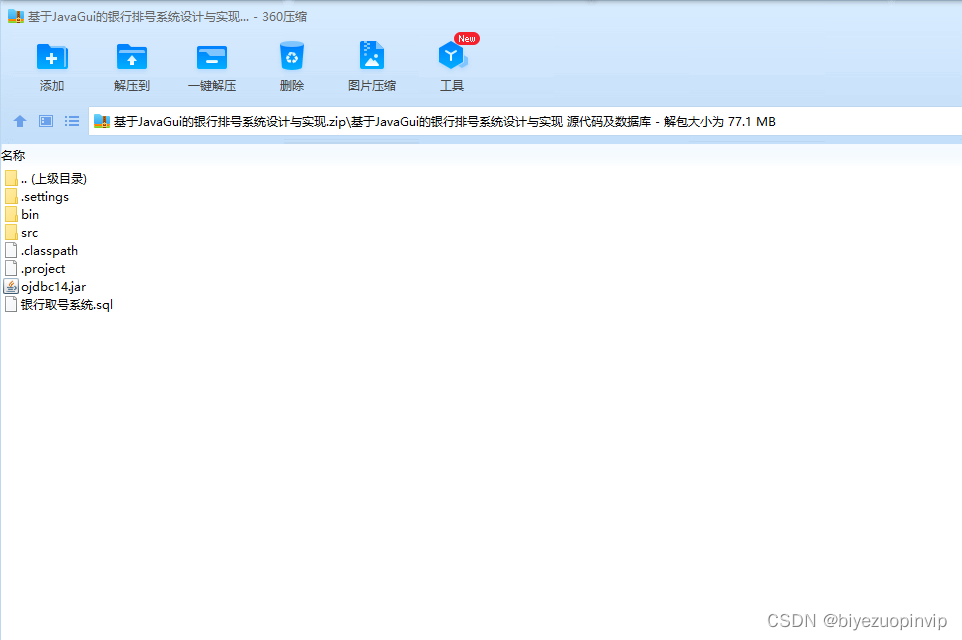The height and width of the screenshot is (640, 962).
Task: Enable the list view mode
Action: pyautogui.click(x=71, y=121)
